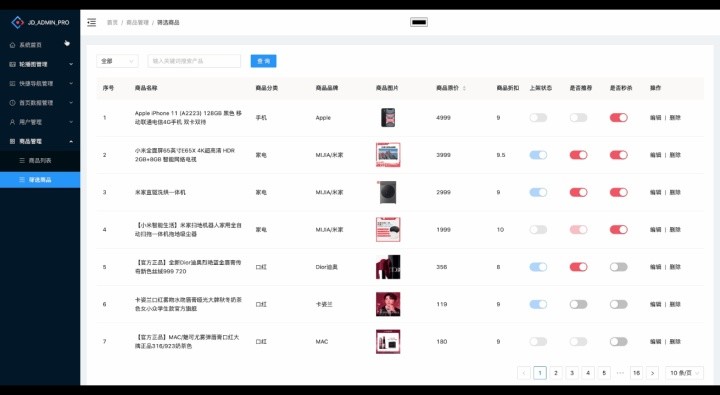
Task: Click the price 119 cell
Action: click(442, 304)
